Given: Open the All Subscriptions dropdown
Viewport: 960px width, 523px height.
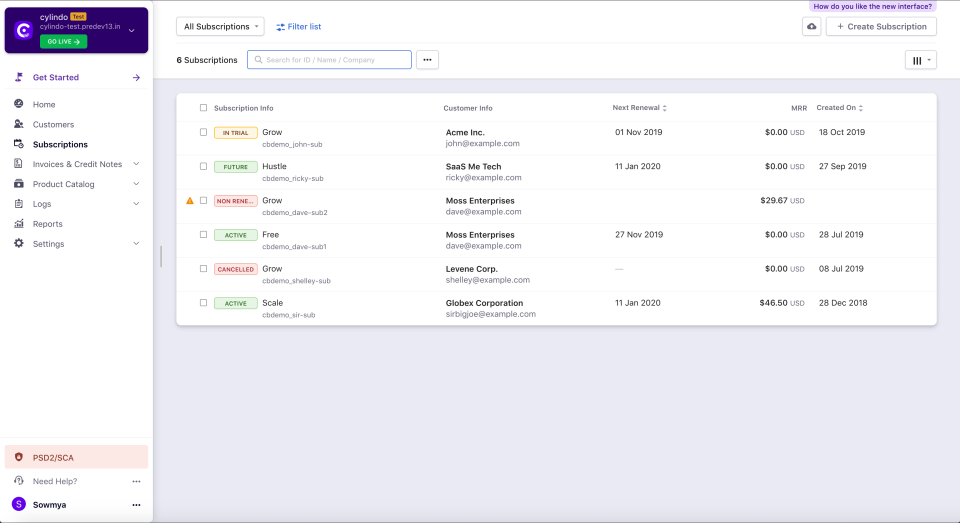Looking at the screenshot, I should pyautogui.click(x=220, y=26).
